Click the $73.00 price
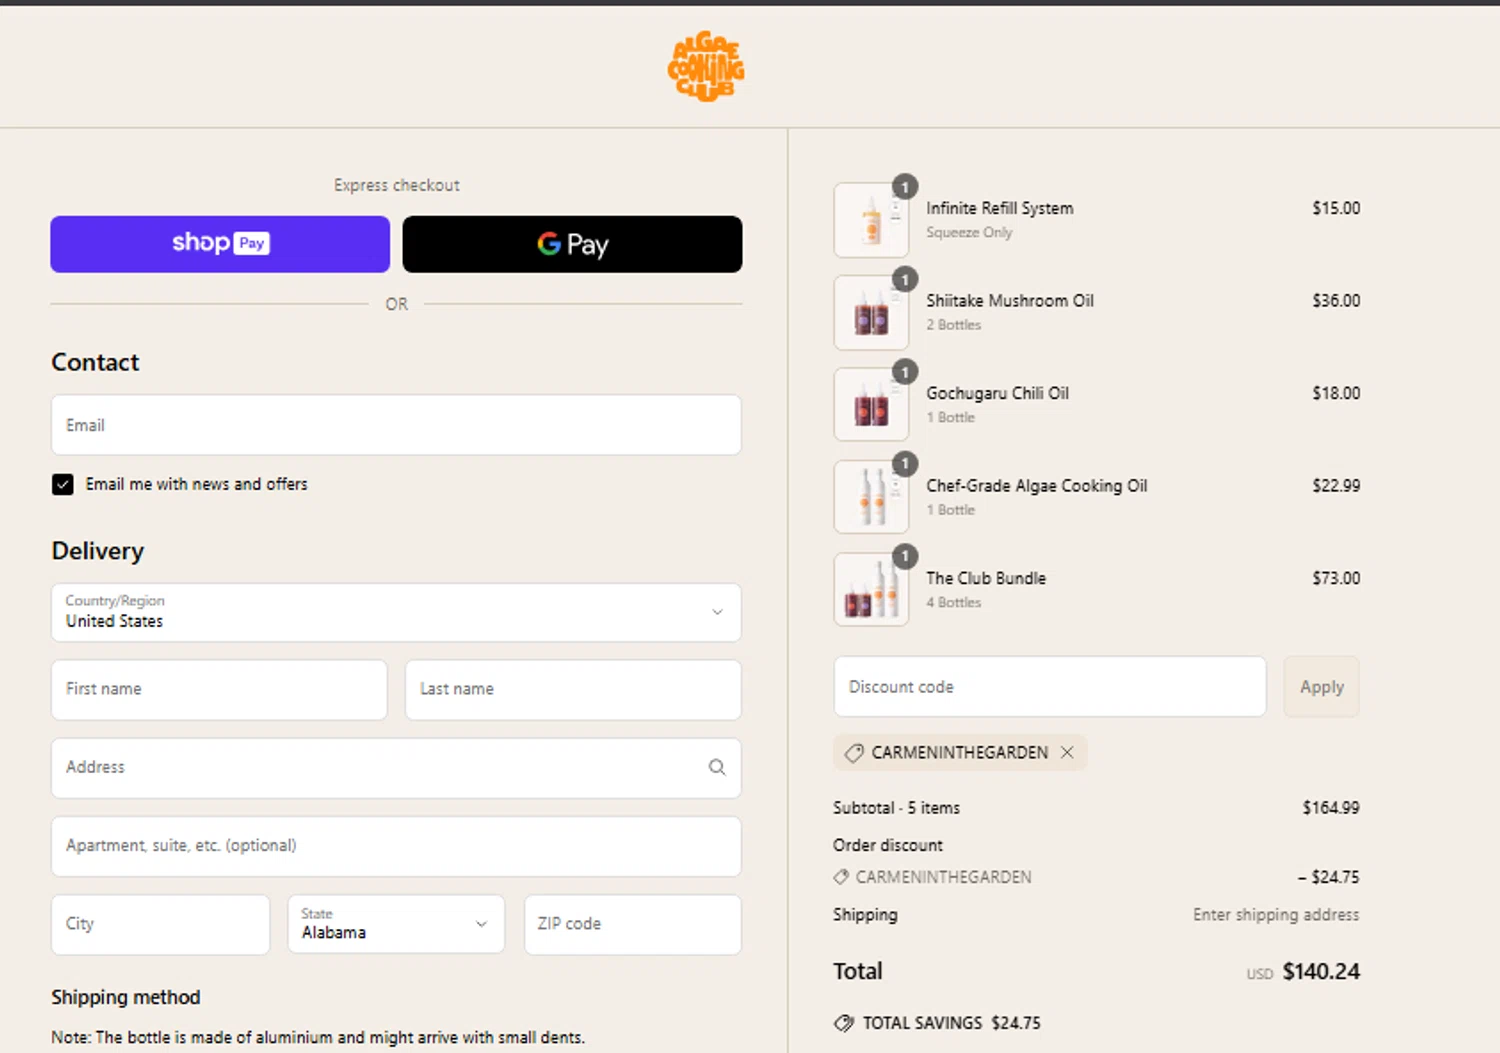Screen dimensions: 1500x1053 click(x=1336, y=578)
